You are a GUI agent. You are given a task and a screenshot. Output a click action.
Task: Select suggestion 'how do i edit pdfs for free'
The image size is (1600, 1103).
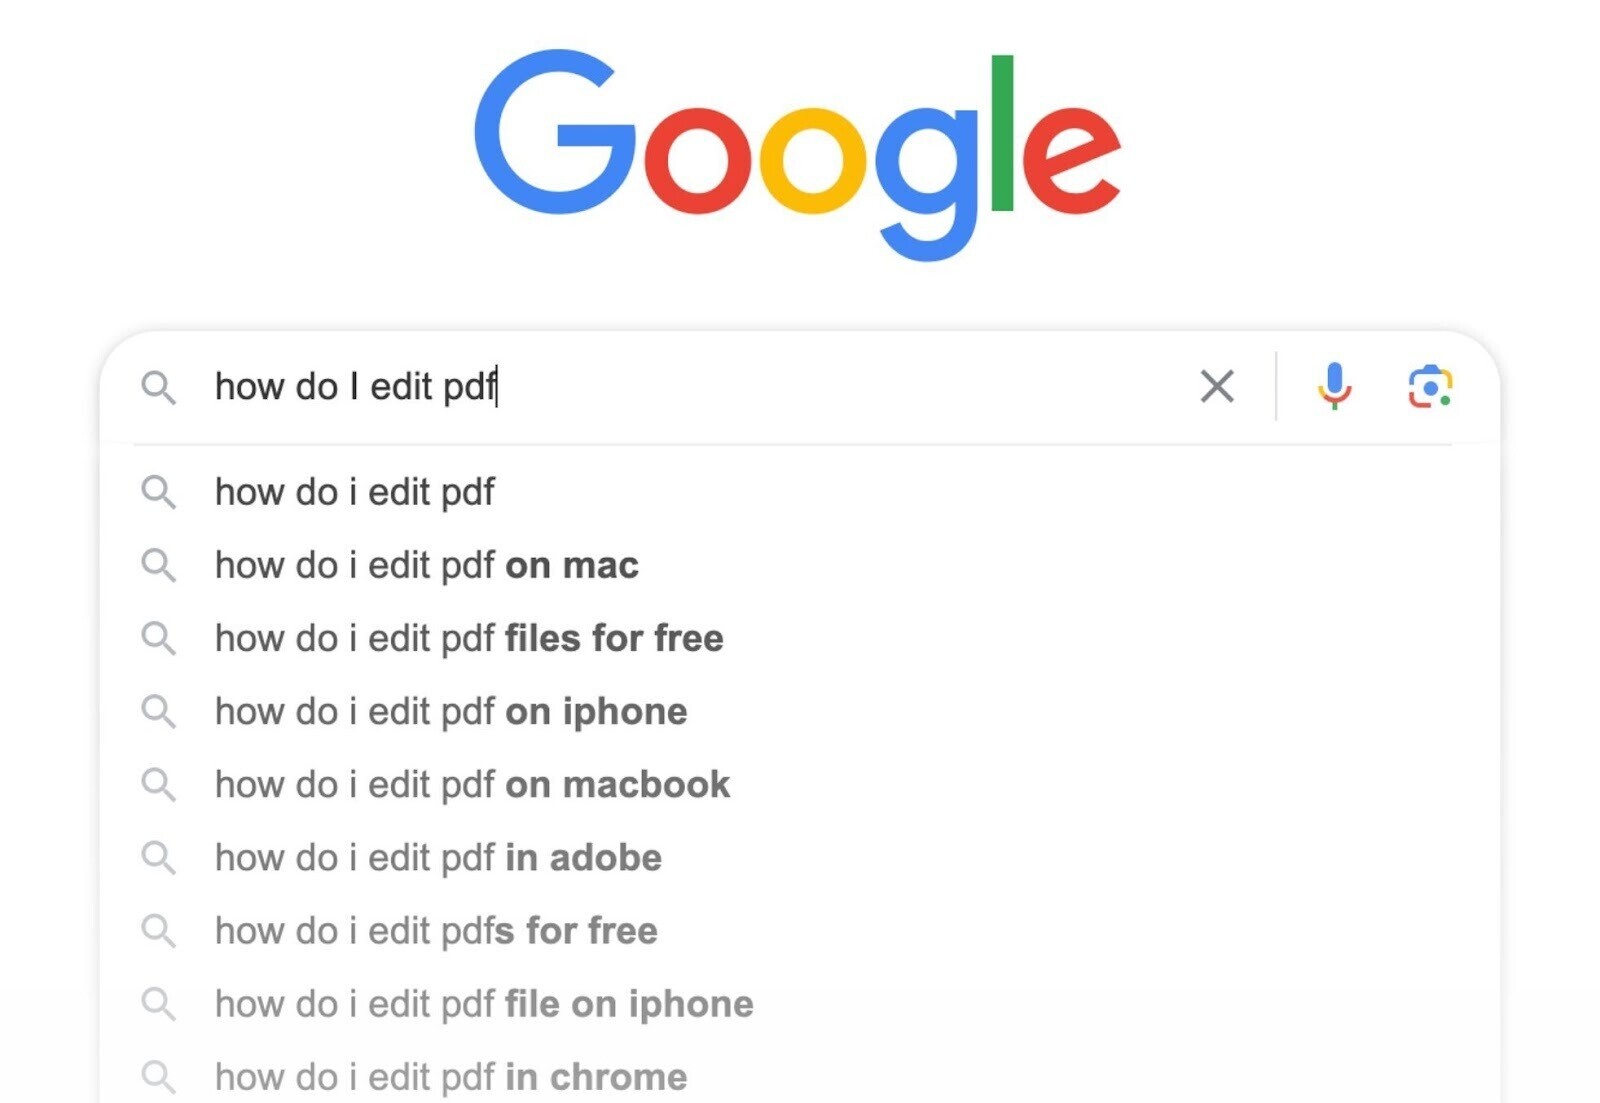435,930
